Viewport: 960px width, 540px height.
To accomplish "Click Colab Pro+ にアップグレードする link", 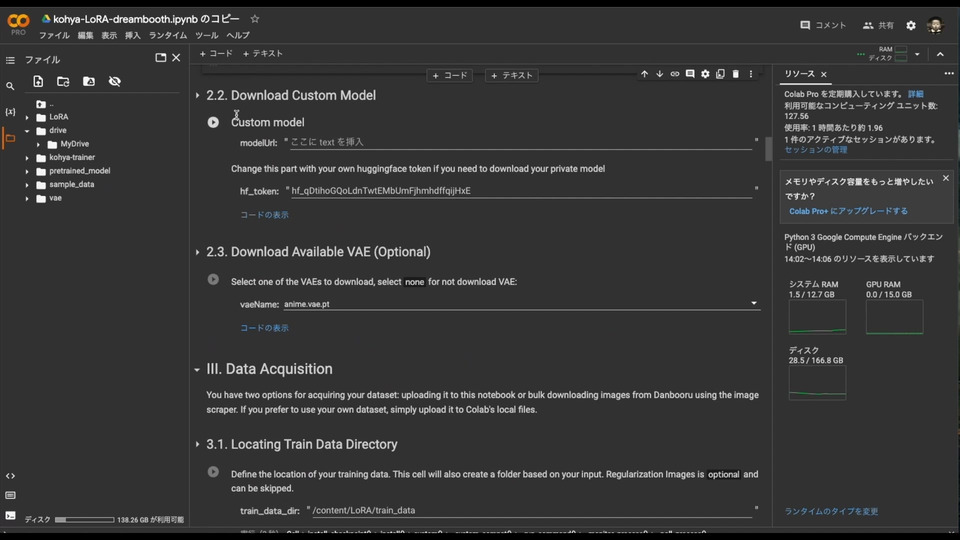I will [848, 211].
